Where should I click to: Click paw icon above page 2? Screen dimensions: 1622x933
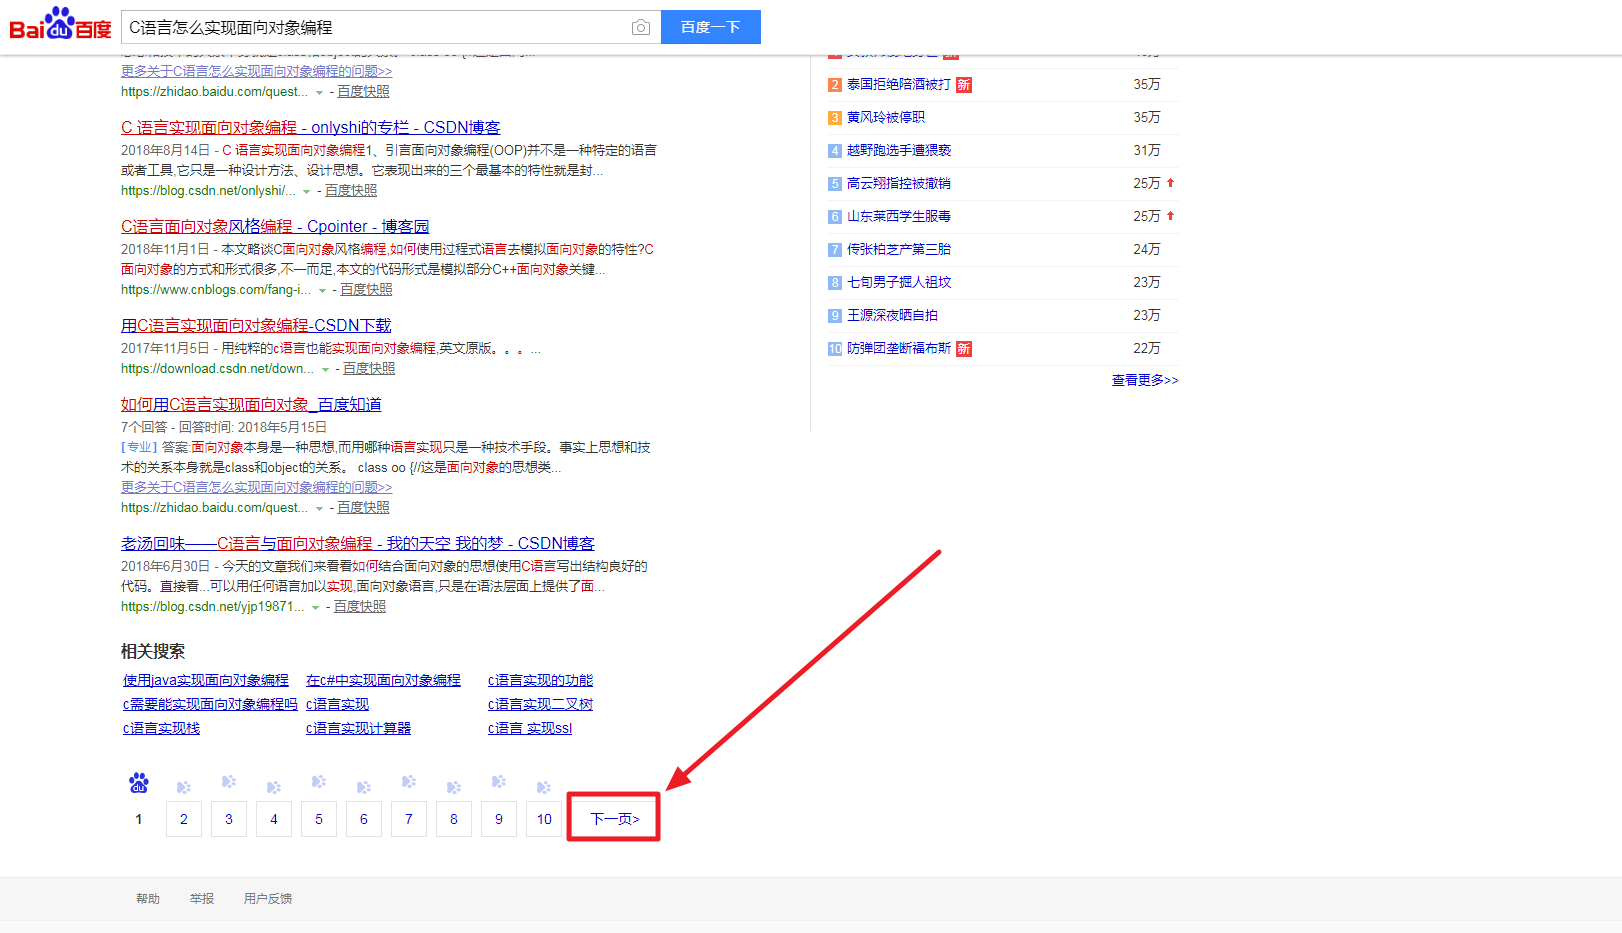[184, 787]
